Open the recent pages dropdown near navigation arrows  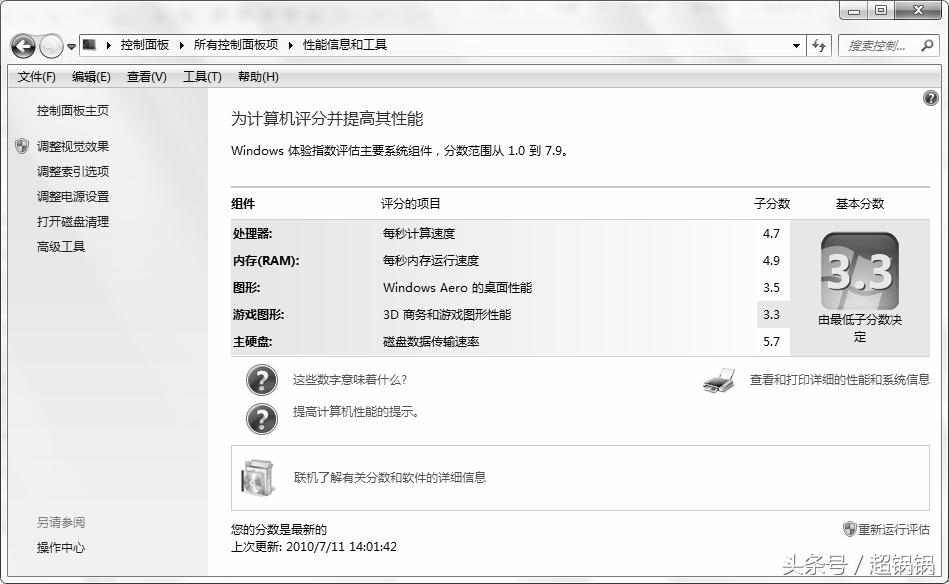tap(70, 45)
